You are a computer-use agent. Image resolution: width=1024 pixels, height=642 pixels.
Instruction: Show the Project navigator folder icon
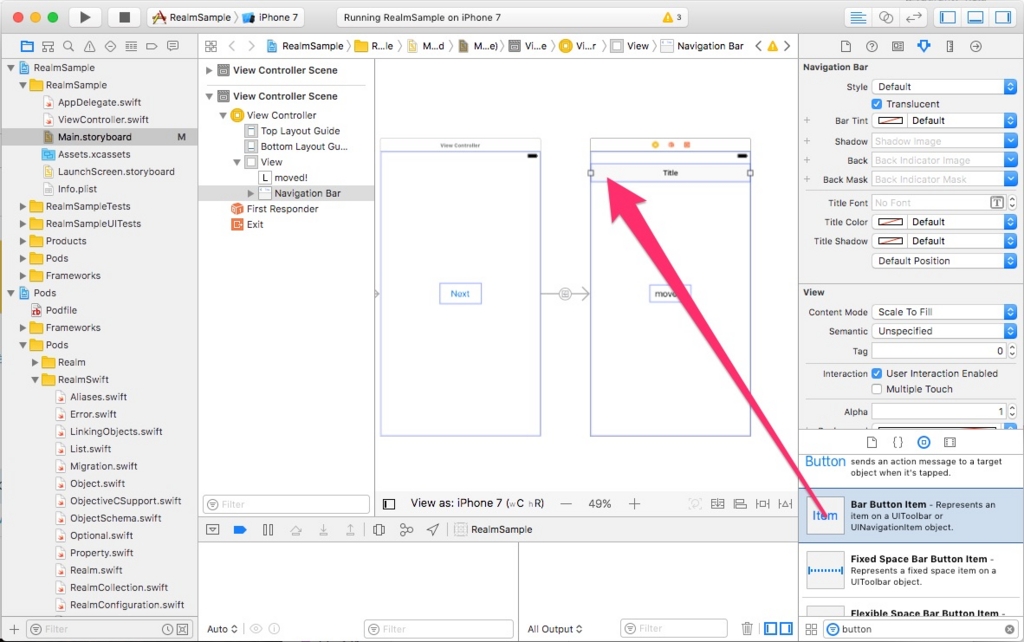point(27,46)
